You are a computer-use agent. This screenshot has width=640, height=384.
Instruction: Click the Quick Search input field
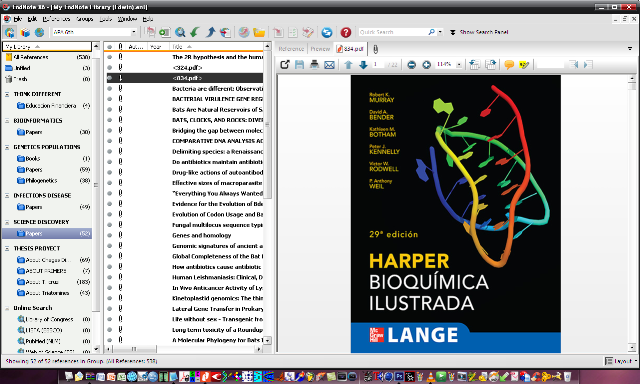tap(392, 32)
